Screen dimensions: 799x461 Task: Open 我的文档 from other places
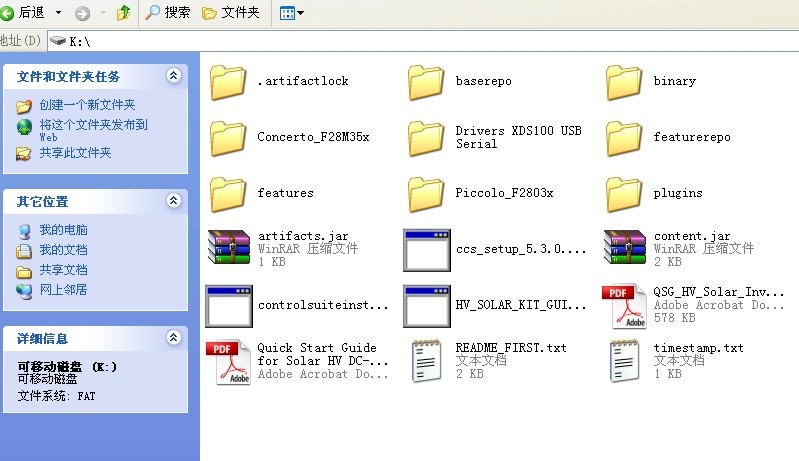tap(63, 250)
